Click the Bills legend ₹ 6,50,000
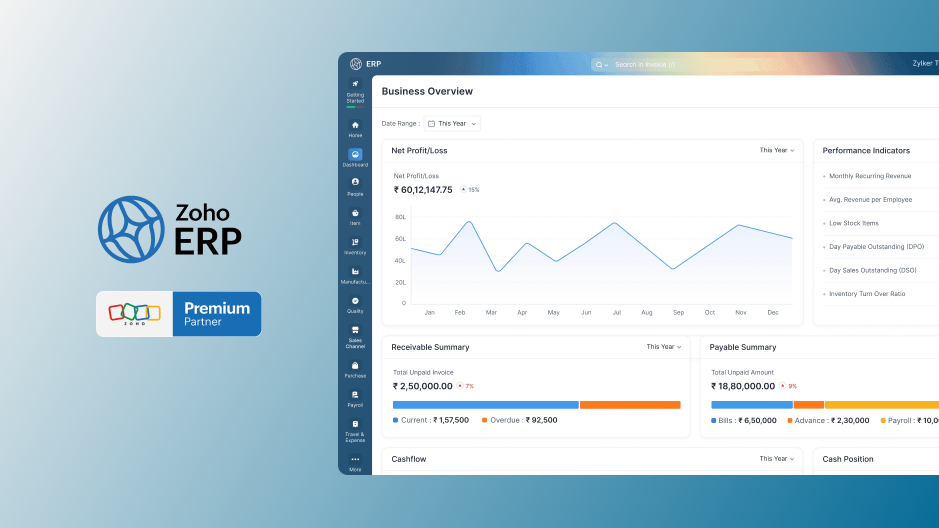Image resolution: width=939 pixels, height=528 pixels. [x=744, y=420]
